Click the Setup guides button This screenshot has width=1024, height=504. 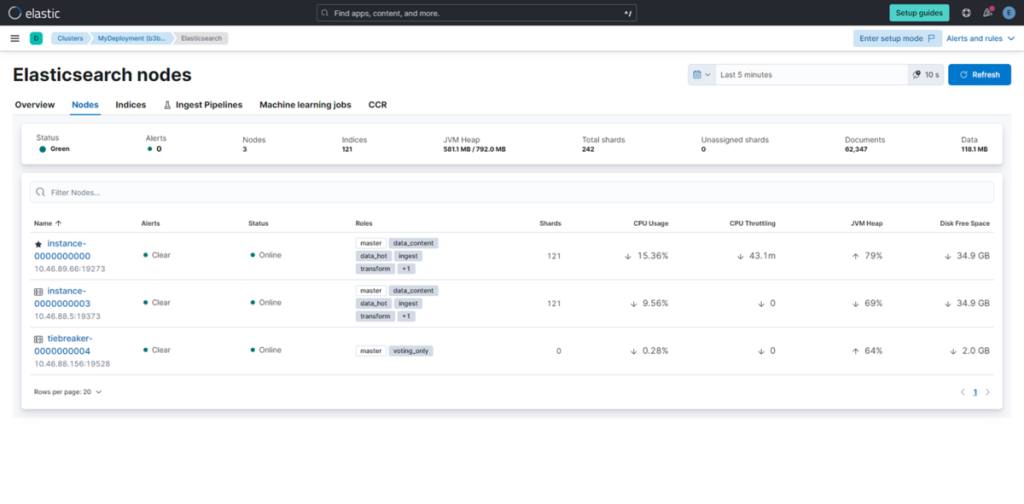pyautogui.click(x=919, y=13)
